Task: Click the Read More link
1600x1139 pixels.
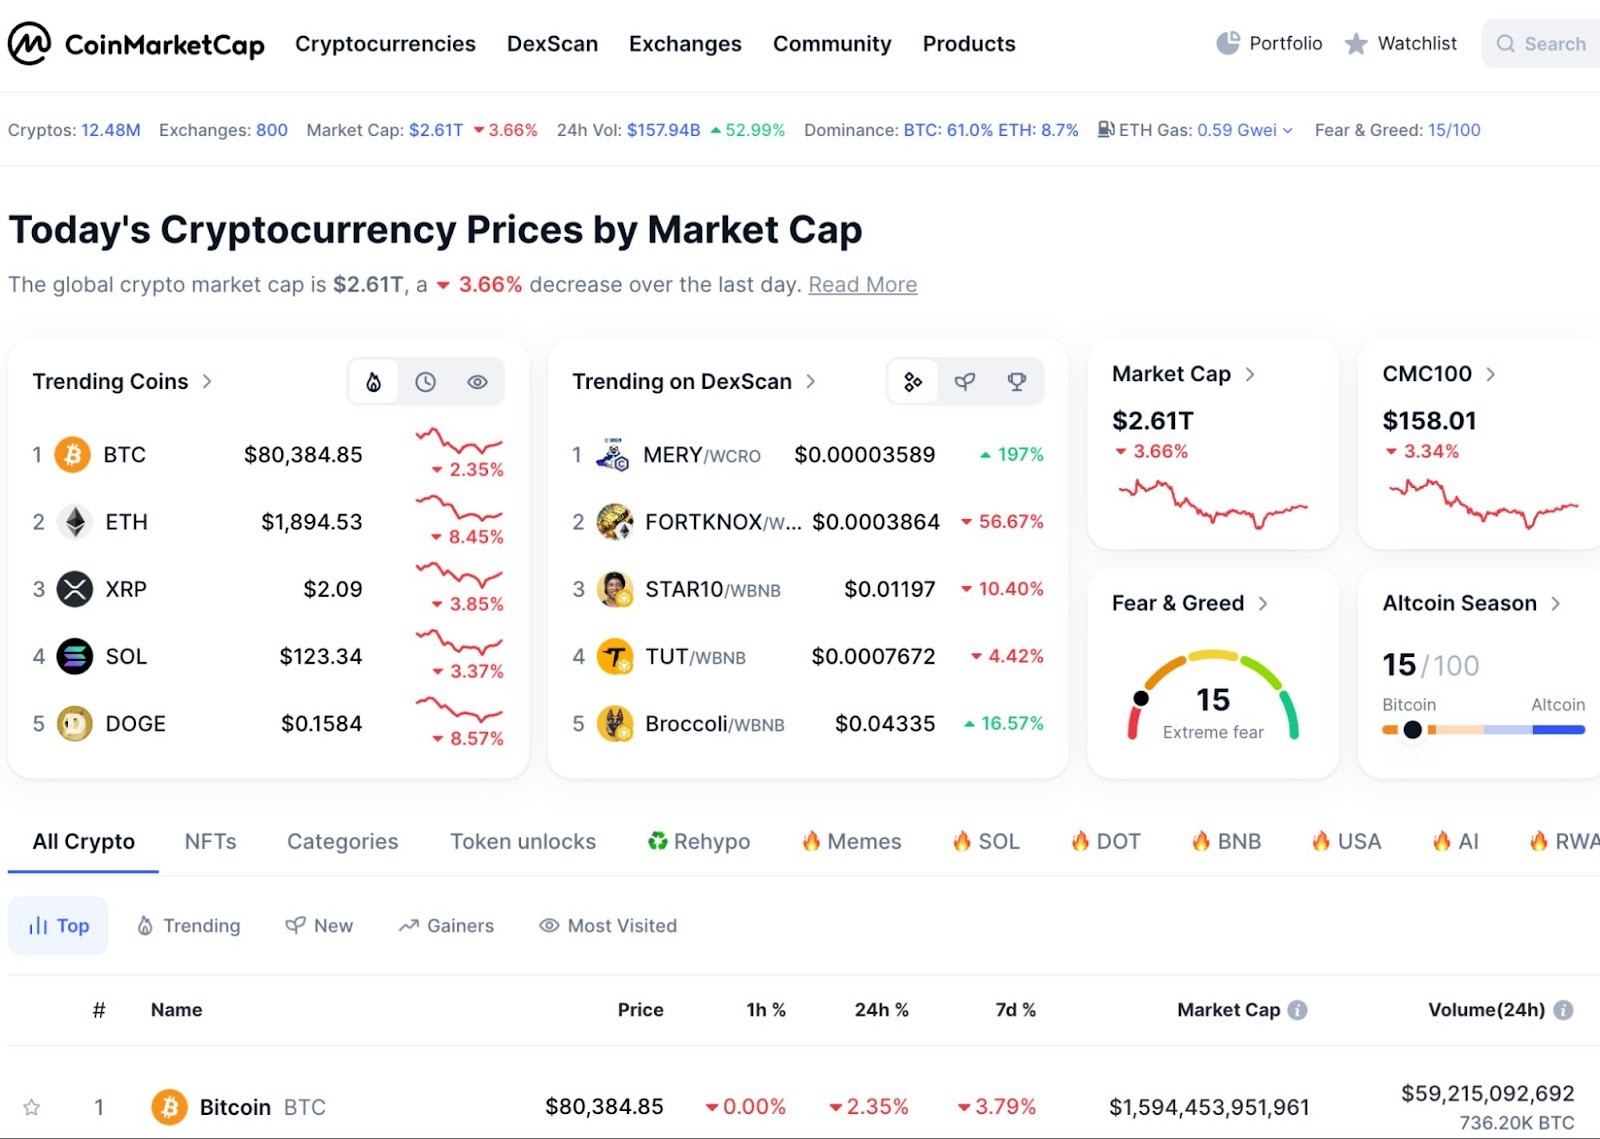Action: click(x=862, y=285)
